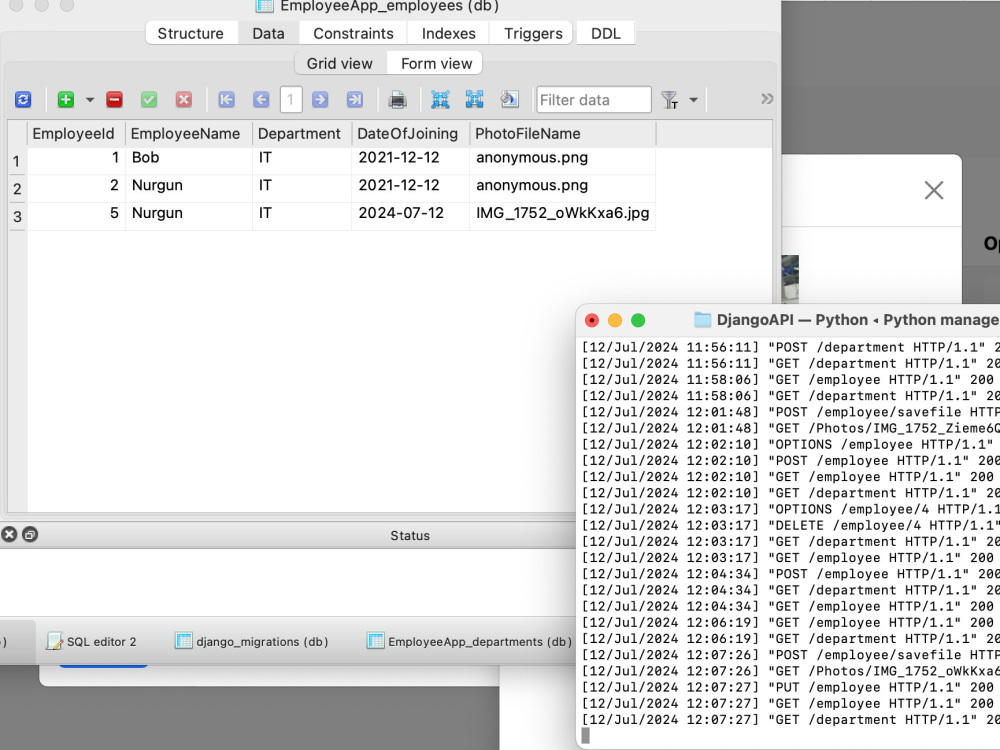
Task: Print the table data
Action: coord(397,99)
